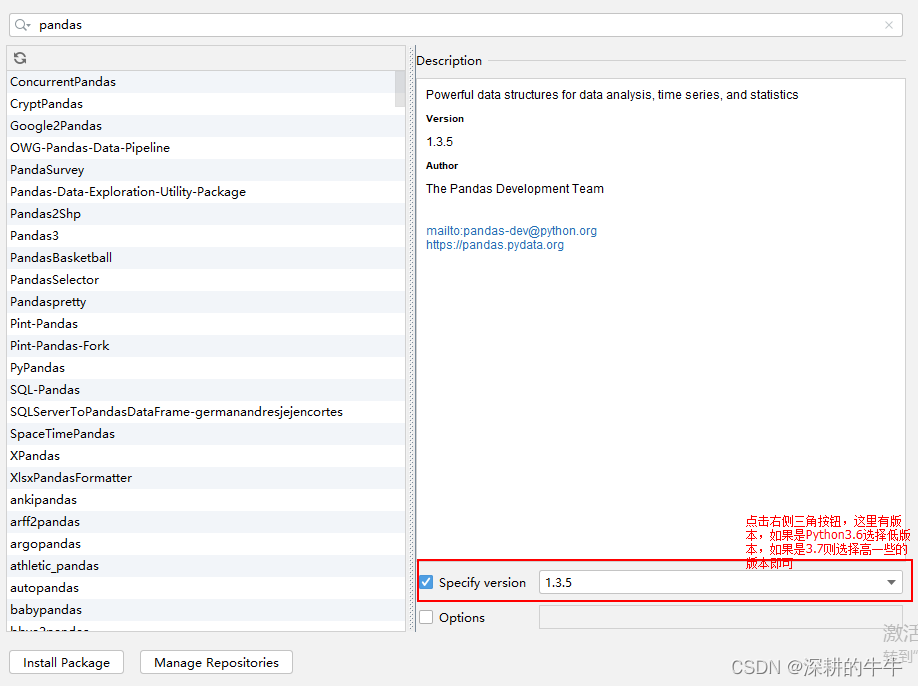Click The Pandas Development Team author text
Viewport: 918px width, 686px height.
click(x=515, y=188)
